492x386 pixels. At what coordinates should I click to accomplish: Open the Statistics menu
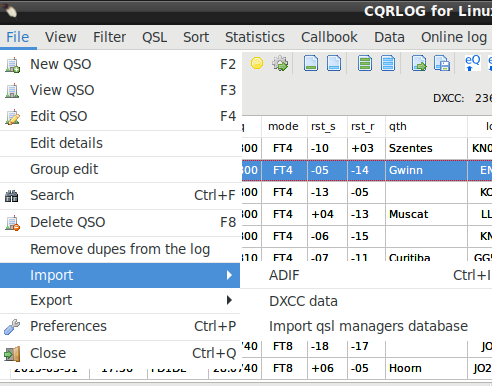click(x=255, y=37)
